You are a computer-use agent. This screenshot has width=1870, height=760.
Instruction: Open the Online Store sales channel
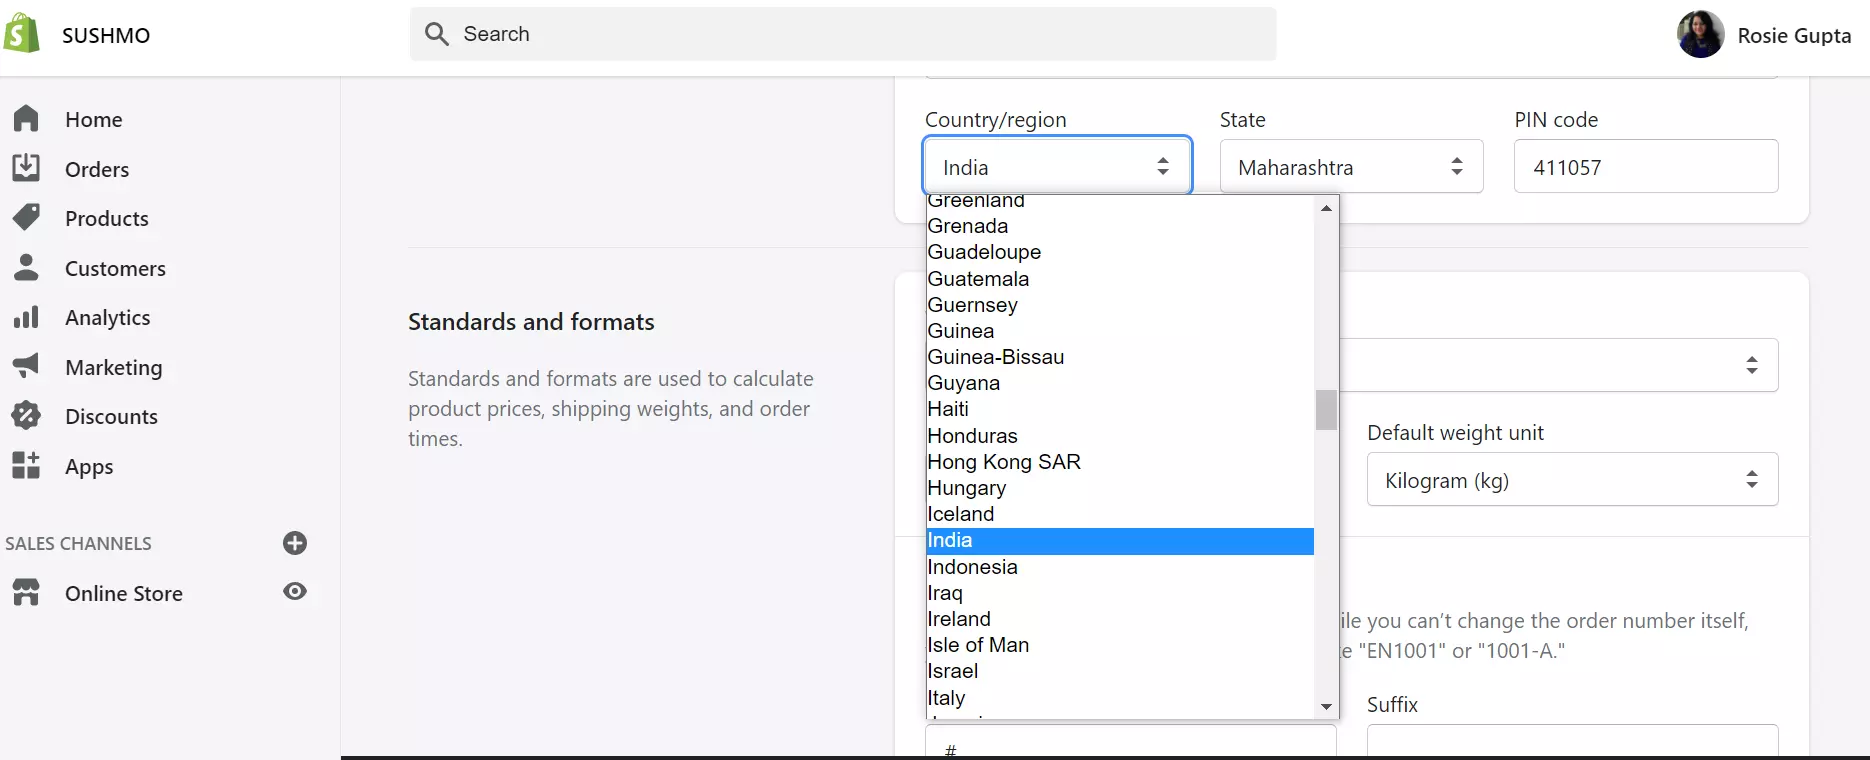point(123,593)
